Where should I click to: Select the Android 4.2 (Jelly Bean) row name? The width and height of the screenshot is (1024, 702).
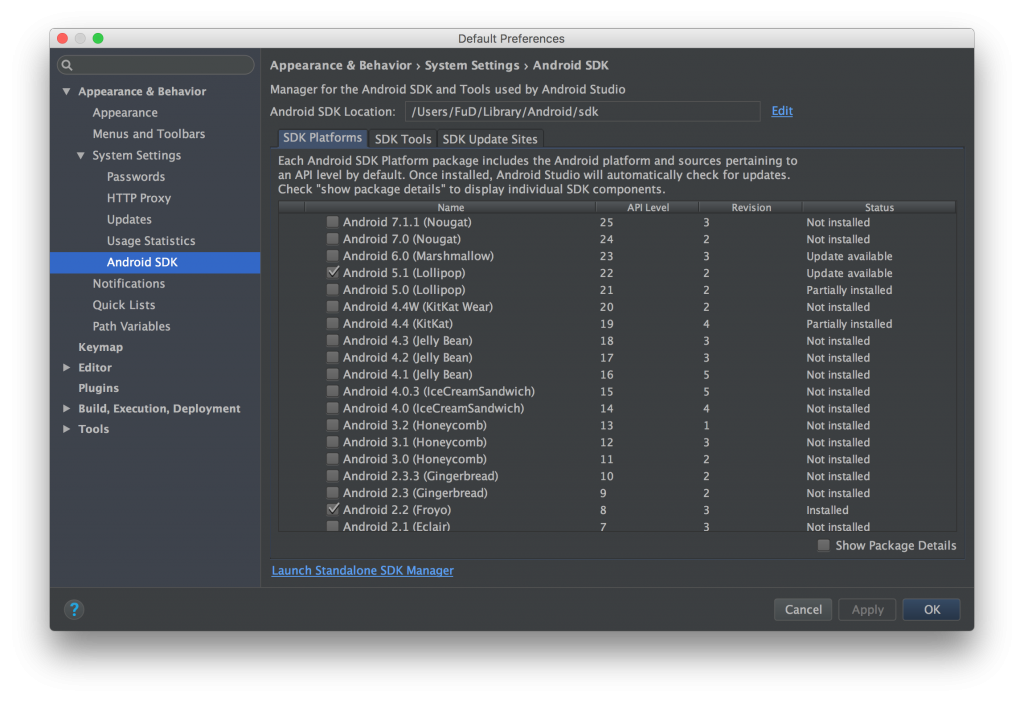tap(408, 358)
